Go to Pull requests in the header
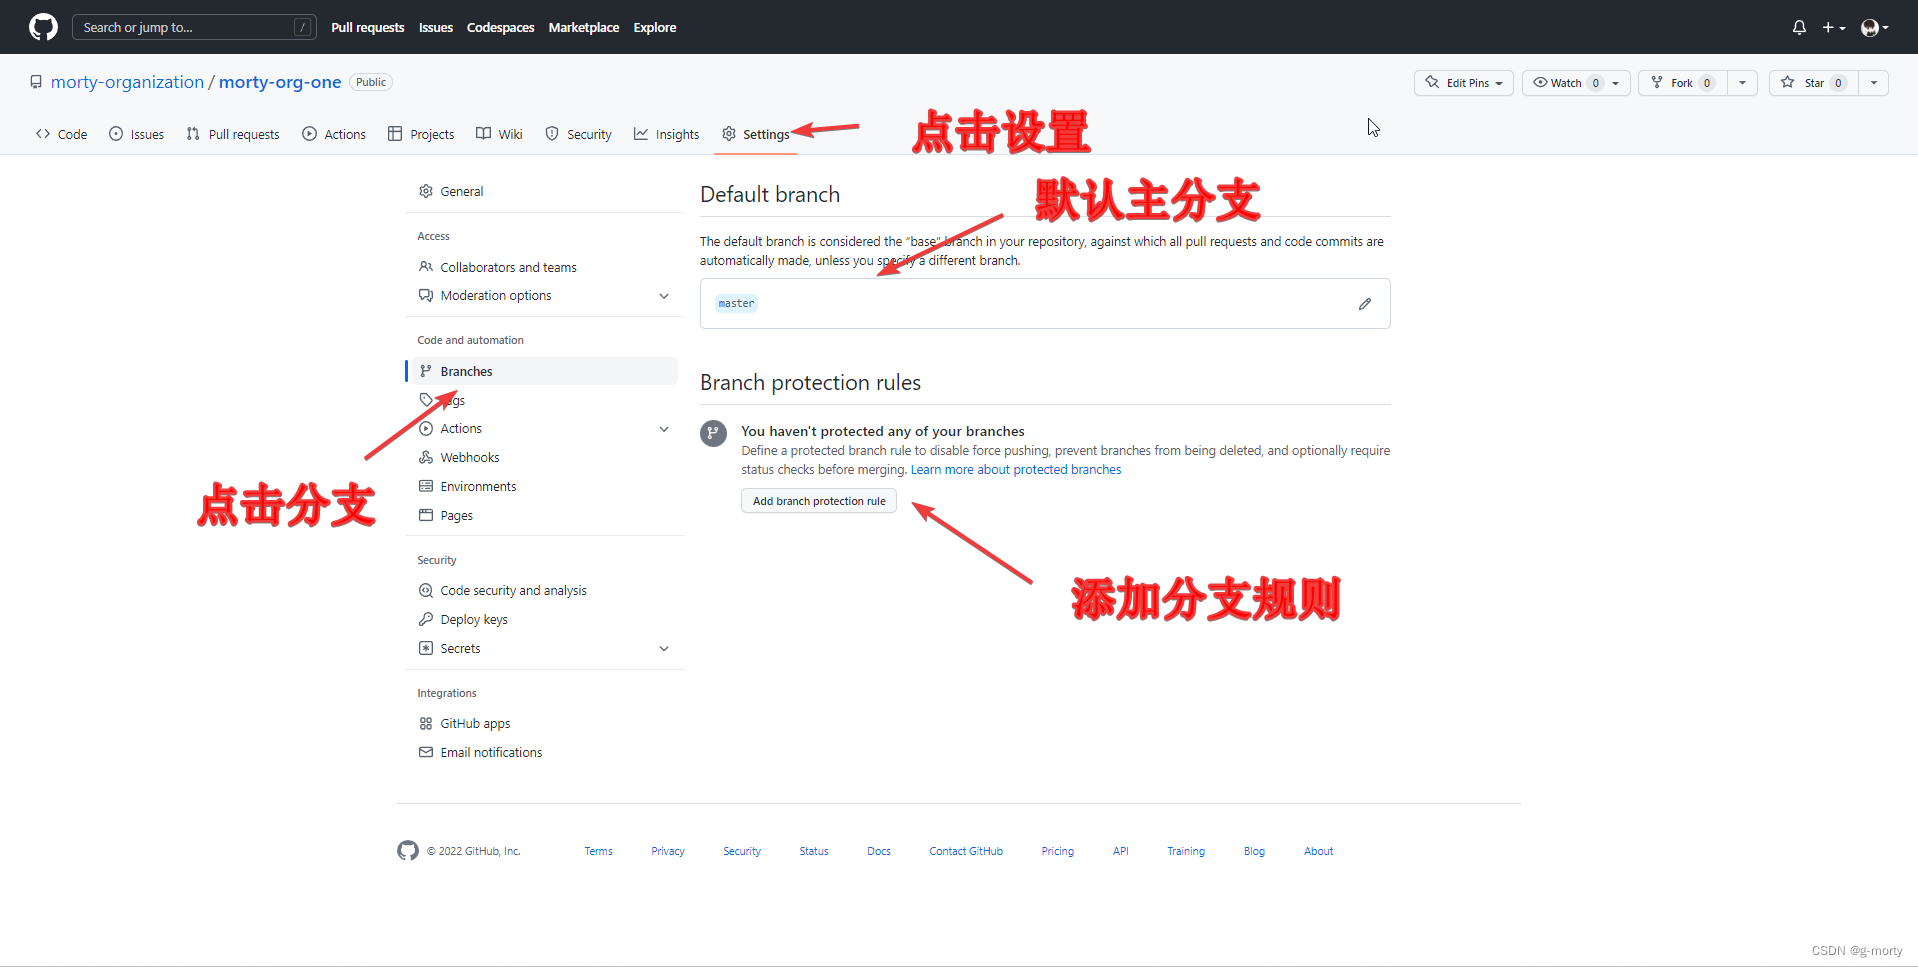 [368, 27]
